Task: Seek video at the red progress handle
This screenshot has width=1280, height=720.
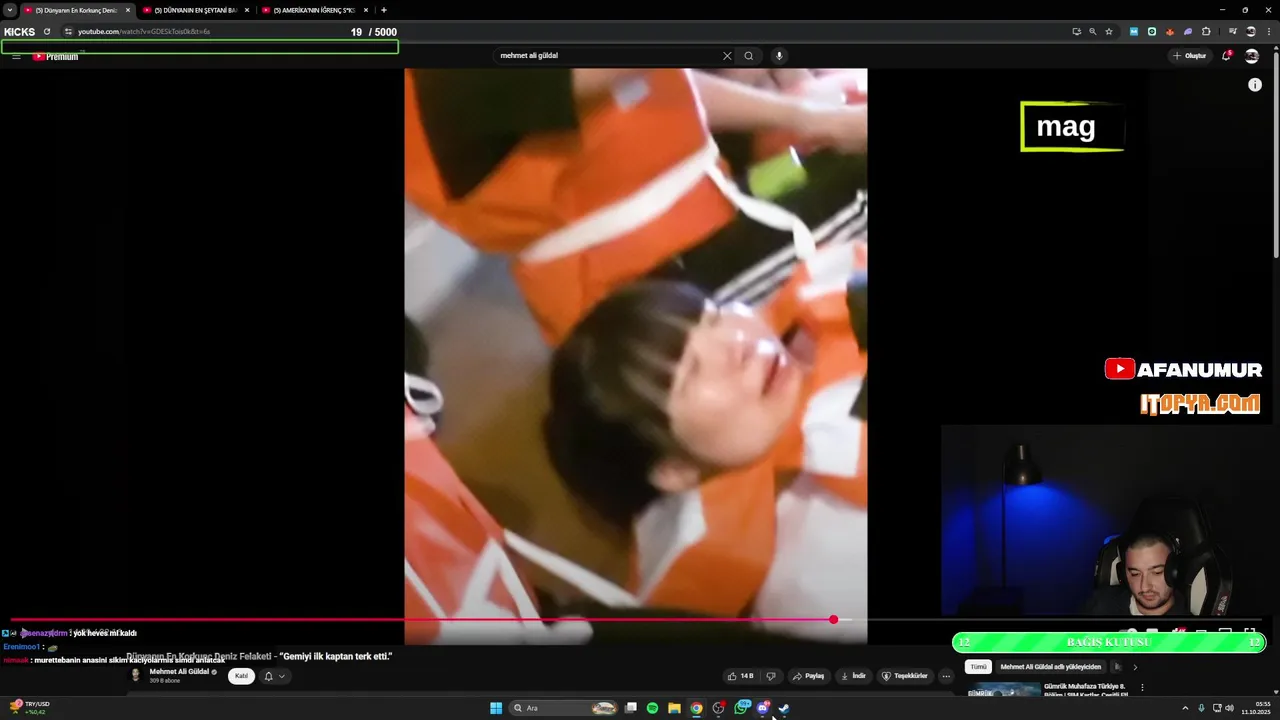Action: [x=833, y=620]
